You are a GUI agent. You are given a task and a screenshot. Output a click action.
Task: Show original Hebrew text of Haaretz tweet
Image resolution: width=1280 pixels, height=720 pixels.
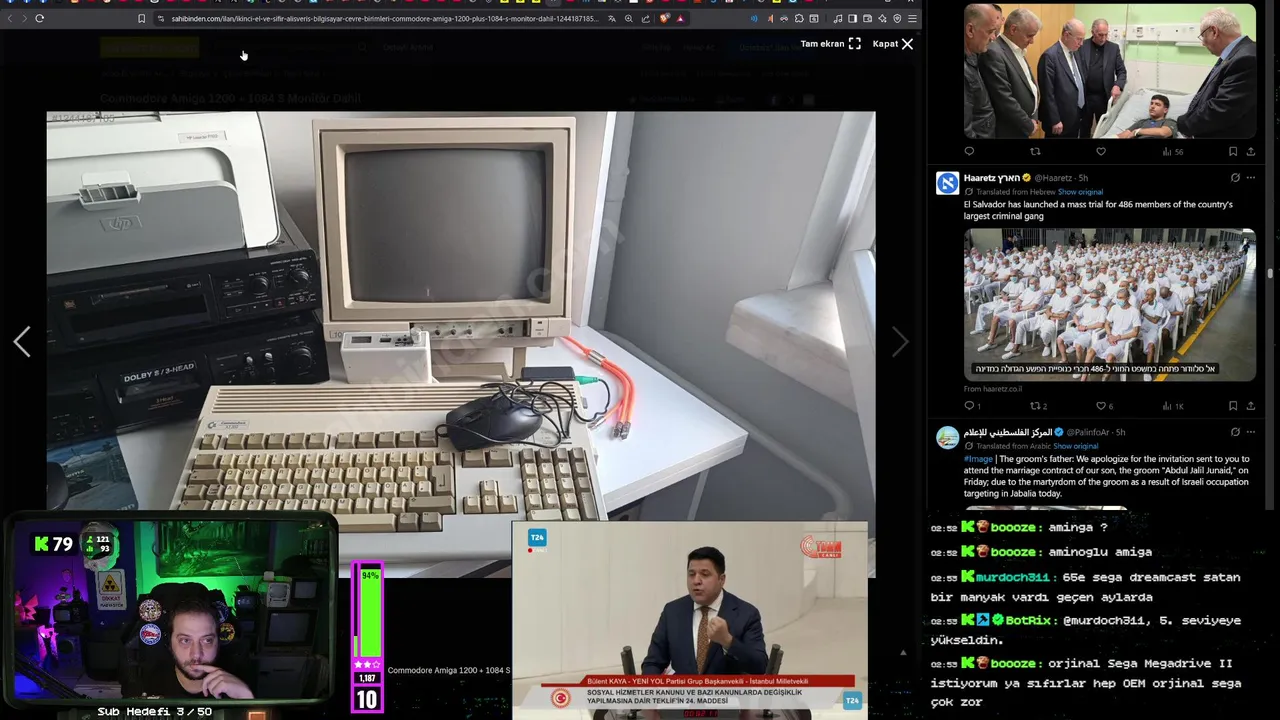click(1080, 191)
